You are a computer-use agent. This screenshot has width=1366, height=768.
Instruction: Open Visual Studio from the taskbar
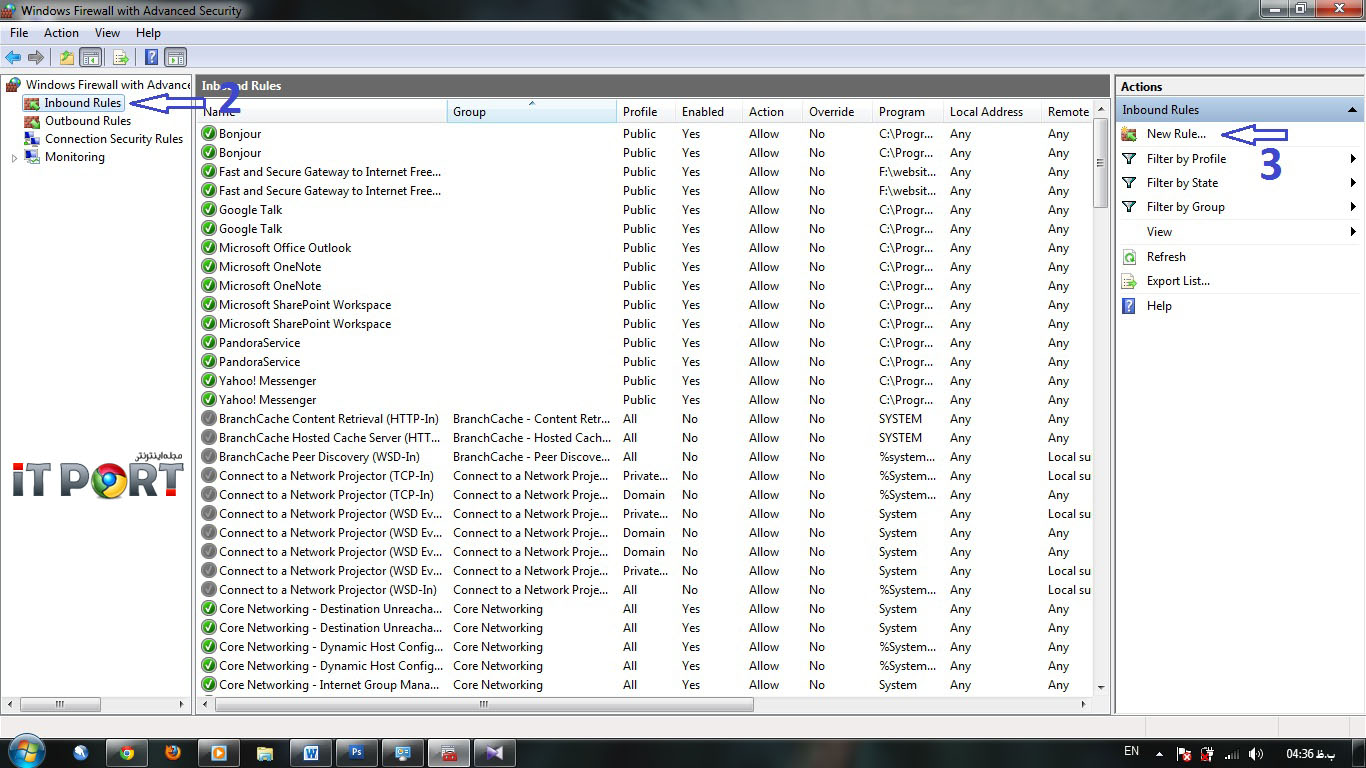[494, 753]
